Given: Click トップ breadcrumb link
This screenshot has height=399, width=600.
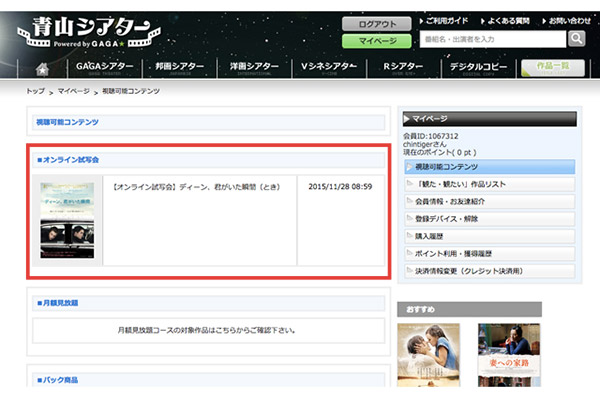Looking at the screenshot, I should pos(35,91).
